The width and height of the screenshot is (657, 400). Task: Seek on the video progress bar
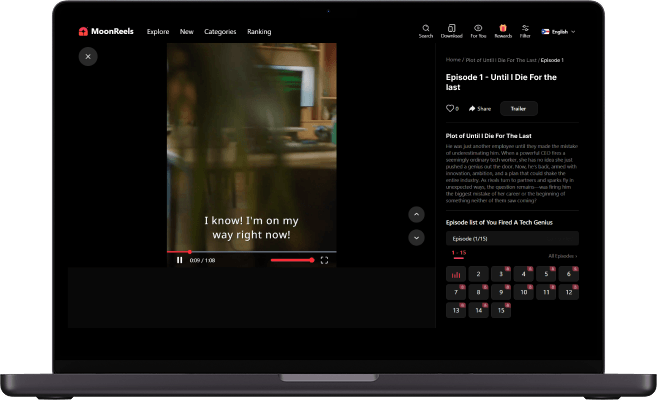[251, 252]
